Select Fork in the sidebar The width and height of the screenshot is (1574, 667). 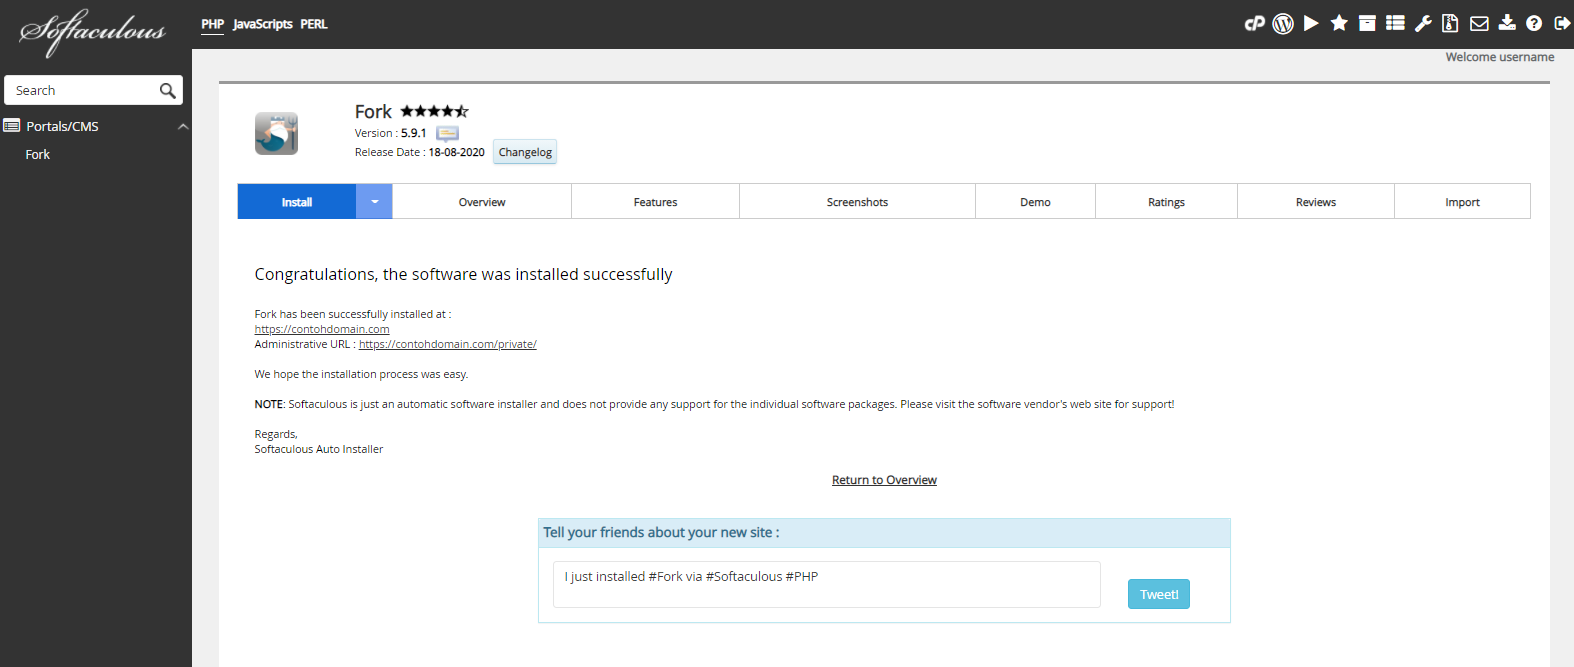38,155
